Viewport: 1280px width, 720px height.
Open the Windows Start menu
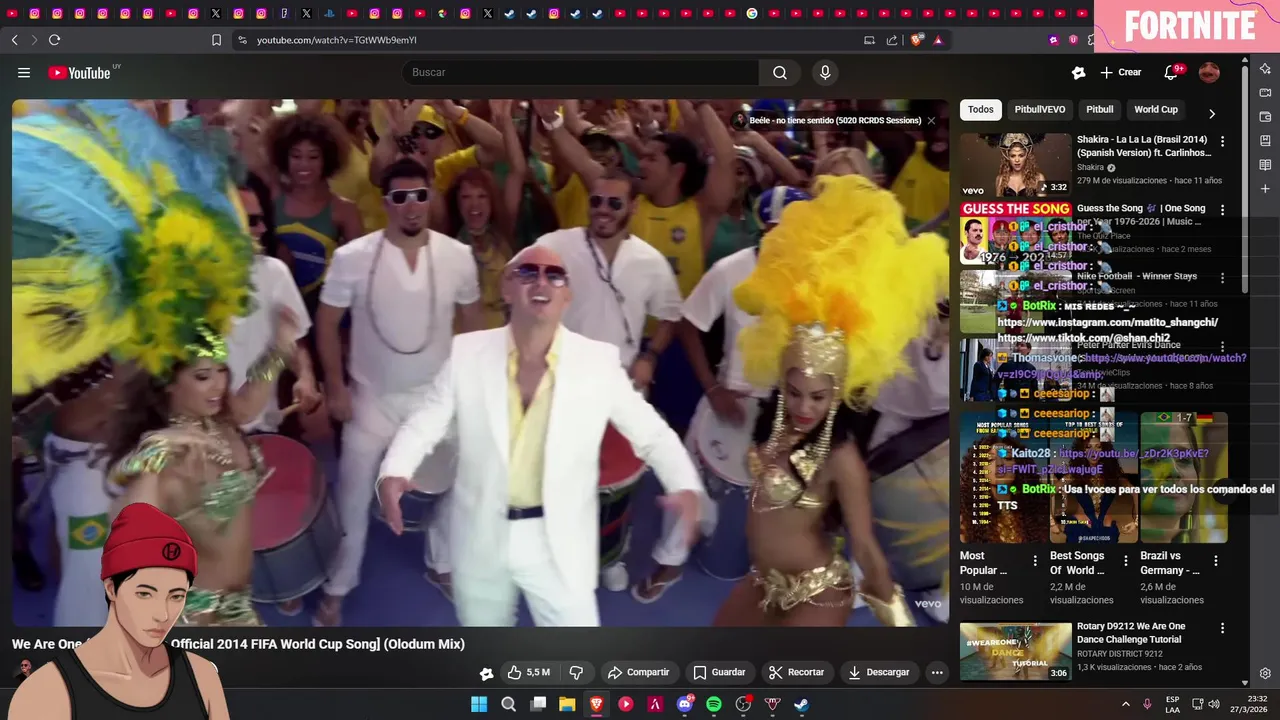[479, 704]
